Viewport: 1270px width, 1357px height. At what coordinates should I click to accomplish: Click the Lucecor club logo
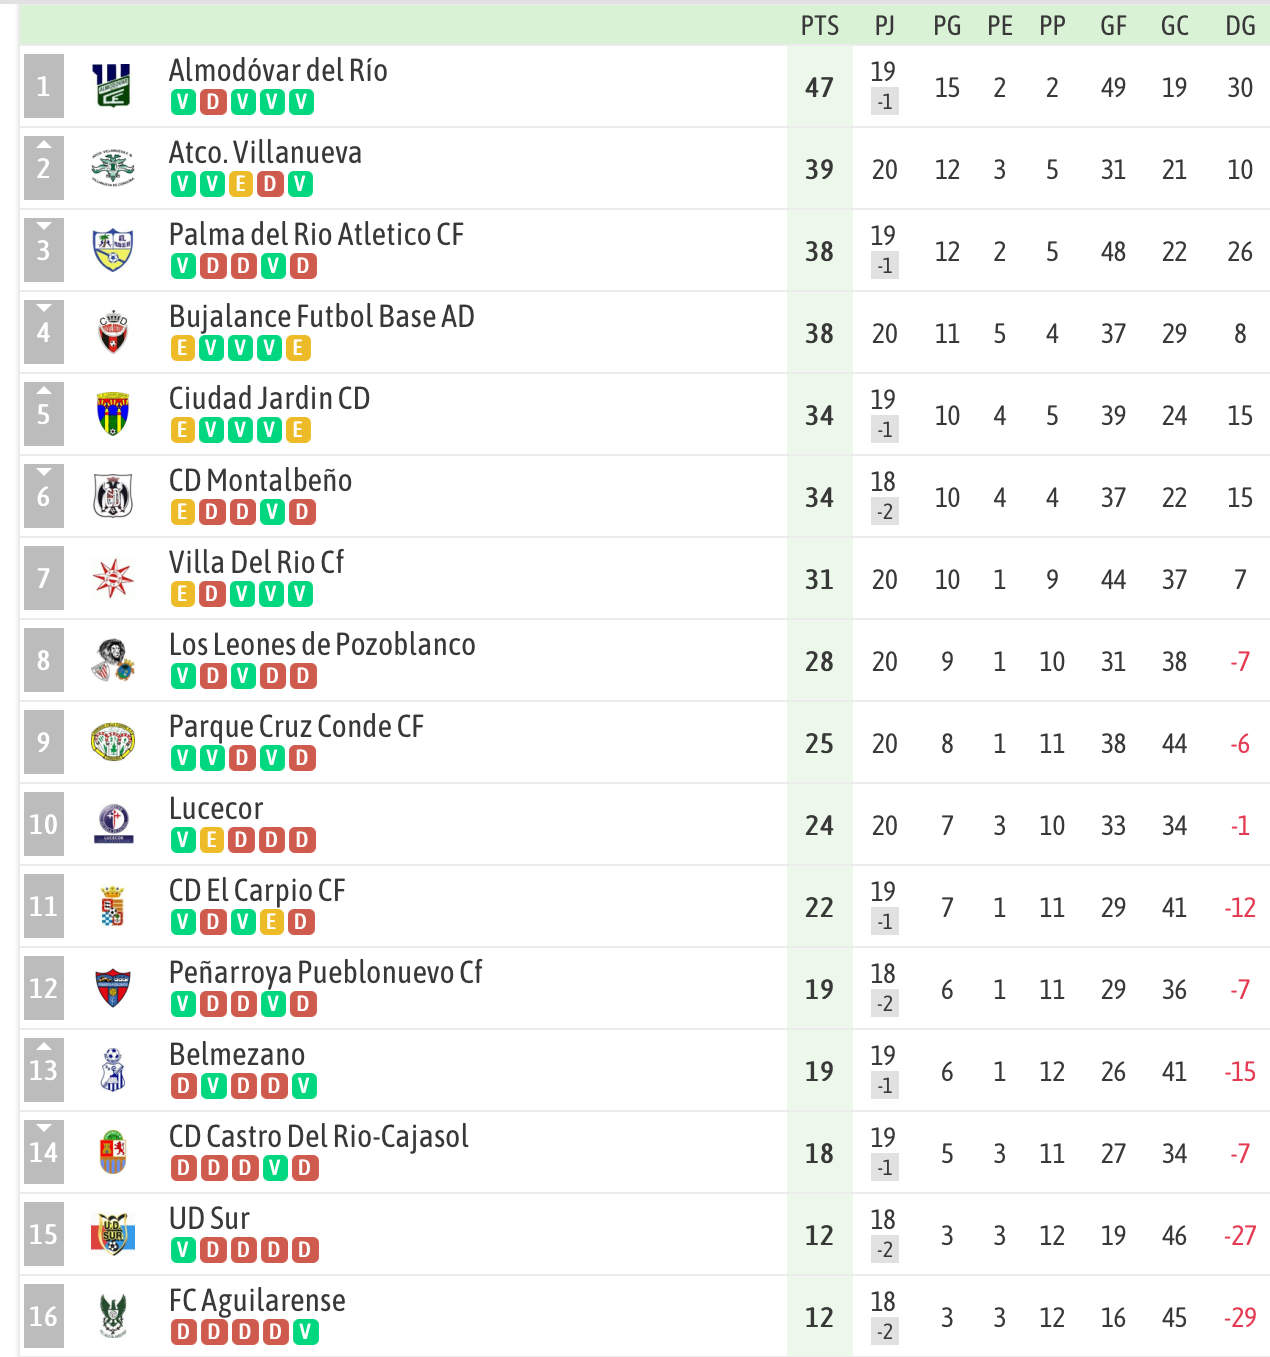click(112, 824)
